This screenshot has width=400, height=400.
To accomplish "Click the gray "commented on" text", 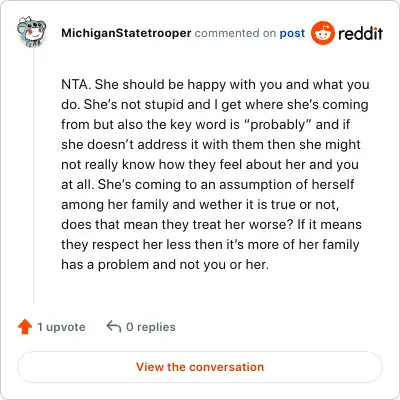I will (235, 33).
